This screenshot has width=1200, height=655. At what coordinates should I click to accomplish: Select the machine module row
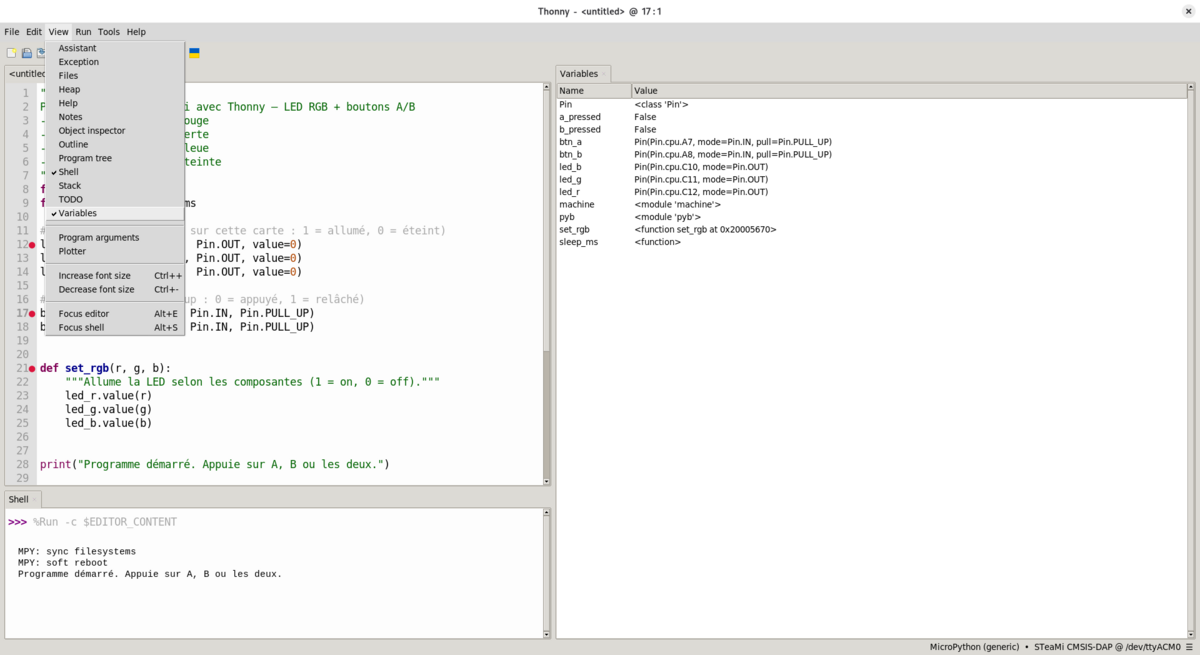870,204
